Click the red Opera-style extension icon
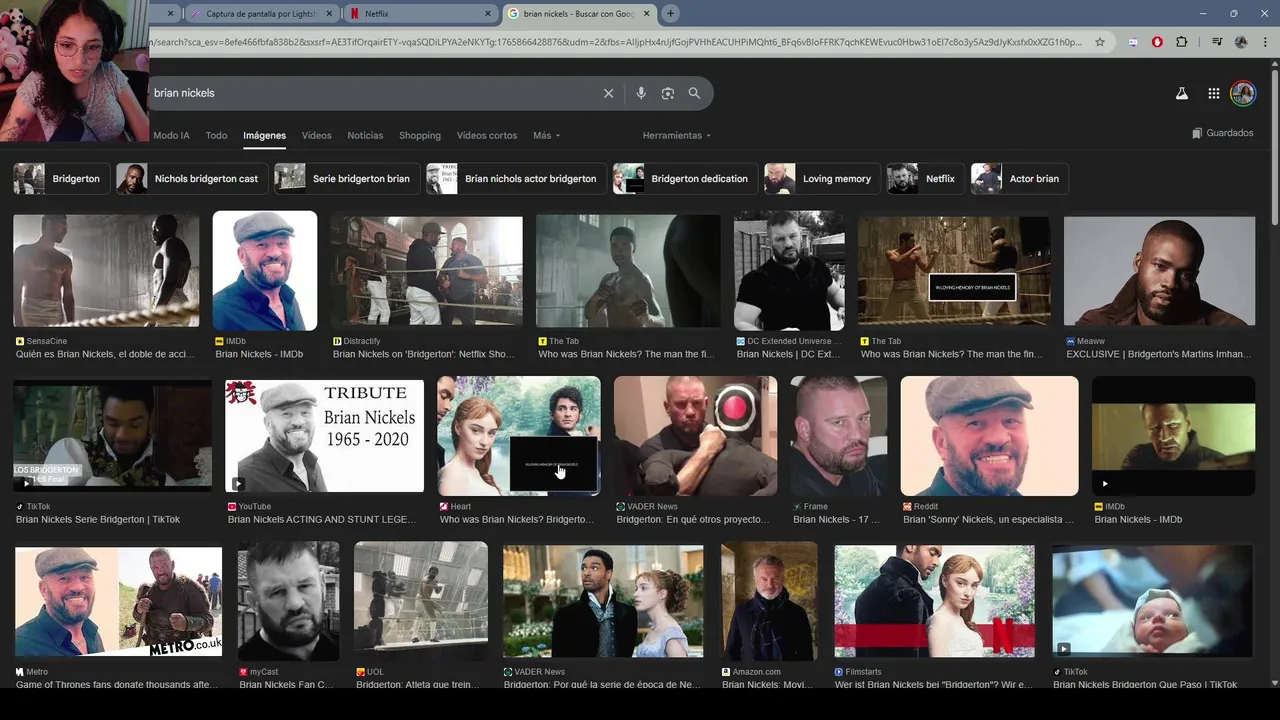The width and height of the screenshot is (1280, 720). pyautogui.click(x=1157, y=42)
